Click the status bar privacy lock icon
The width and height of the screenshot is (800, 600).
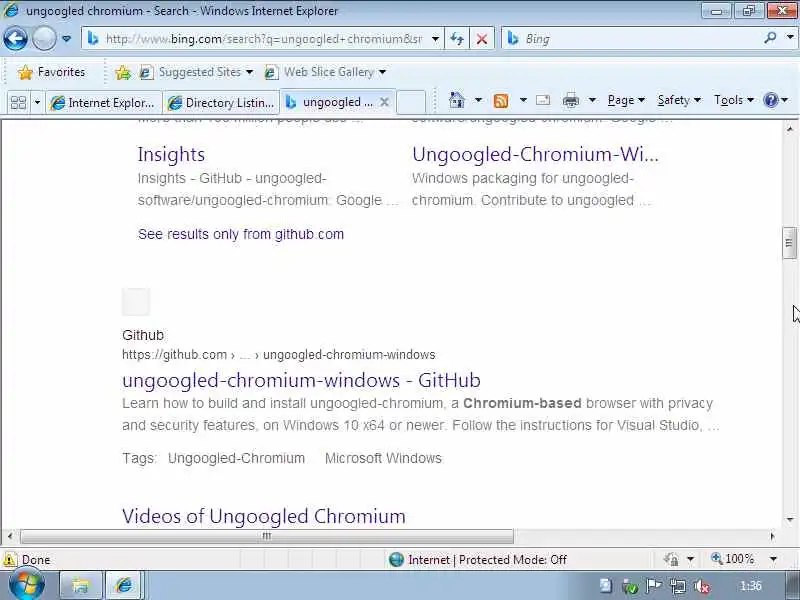click(x=672, y=560)
